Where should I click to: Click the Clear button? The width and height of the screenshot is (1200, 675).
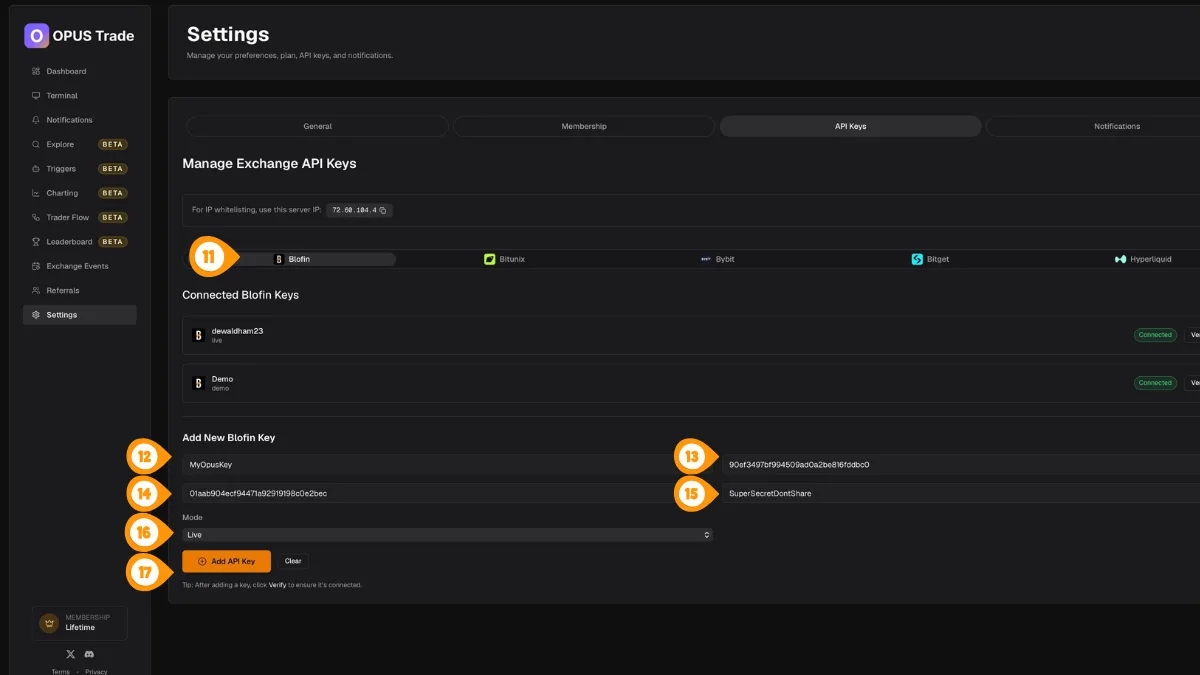pyautogui.click(x=293, y=561)
